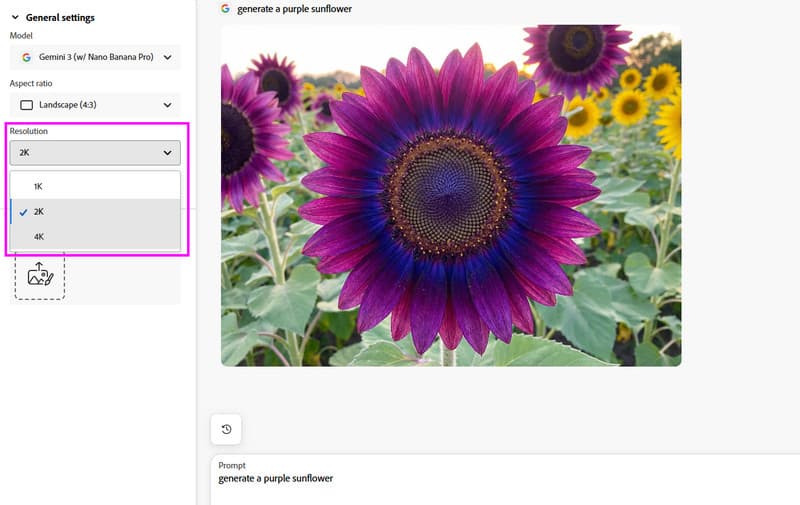Image resolution: width=800 pixels, height=505 pixels.
Task: Click the 2K value in Resolution box
Action: pyautogui.click(x=25, y=153)
